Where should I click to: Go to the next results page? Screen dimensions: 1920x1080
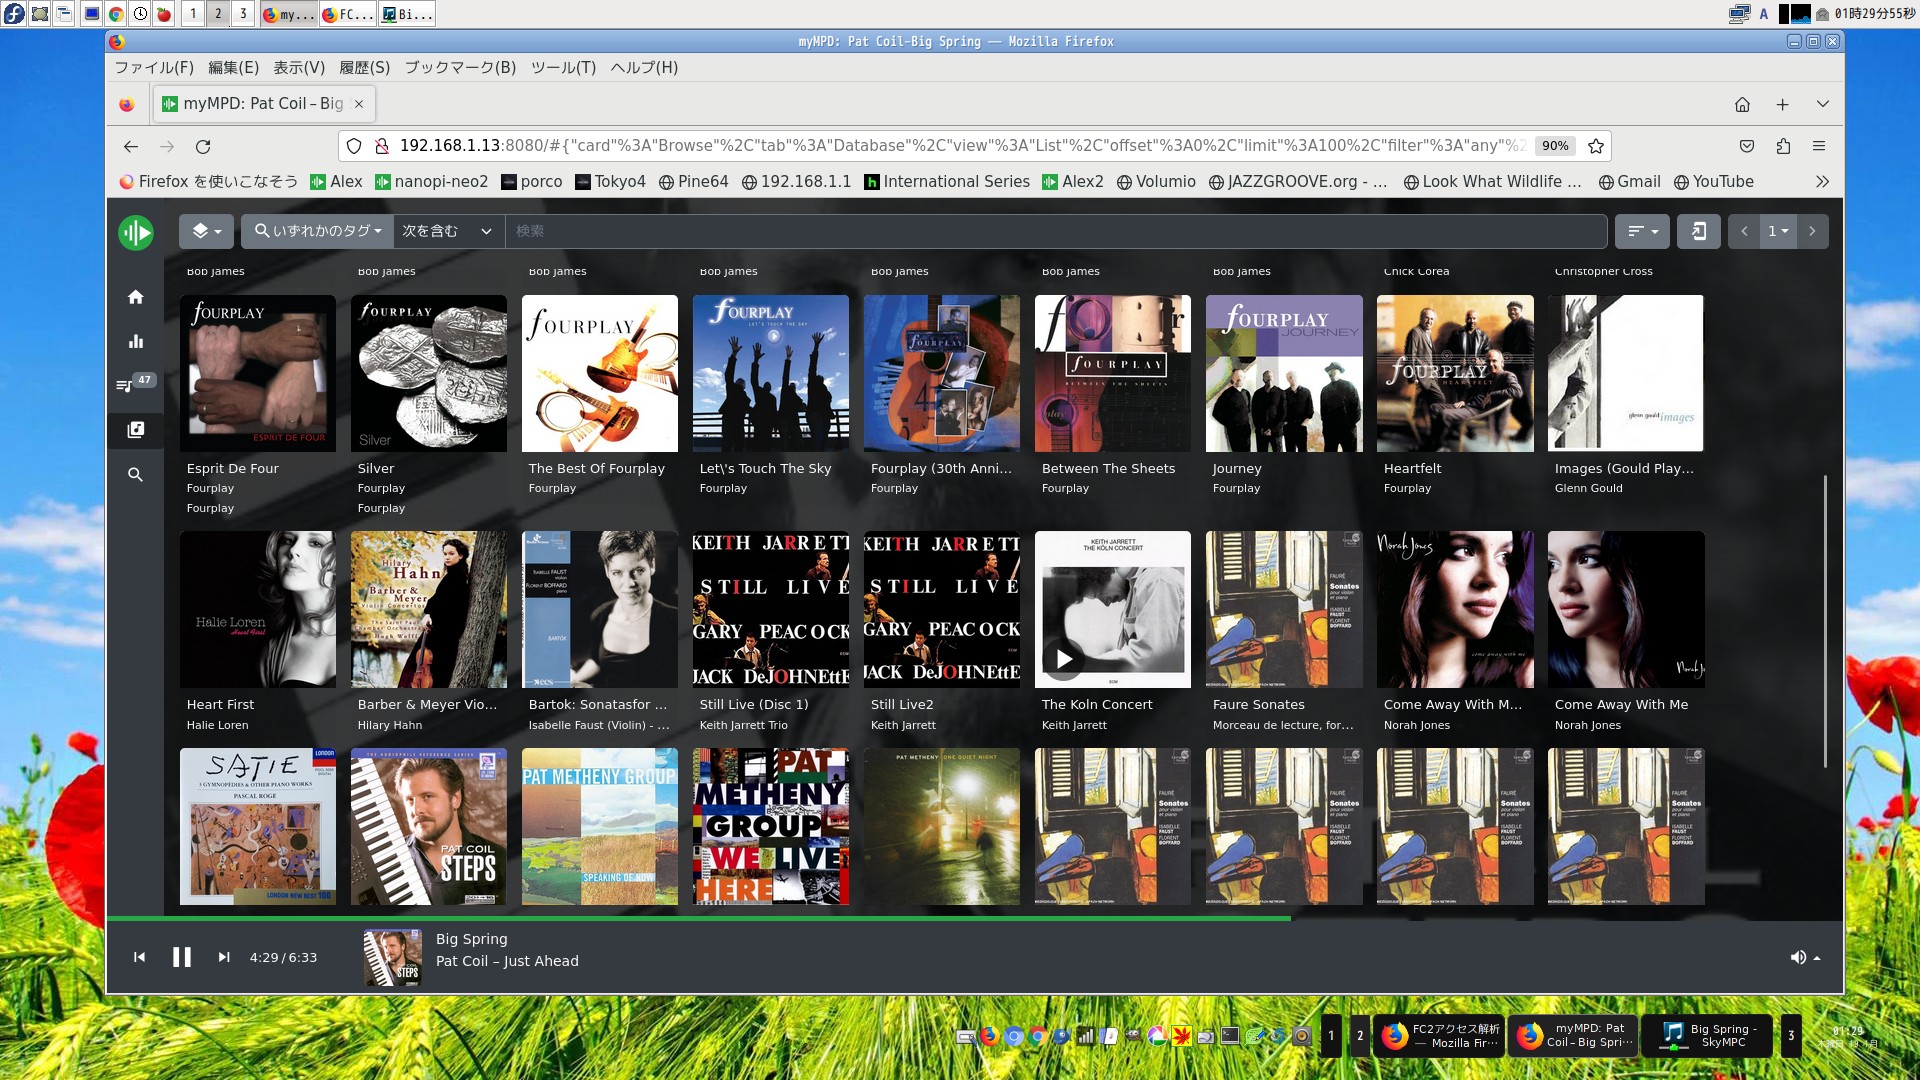coord(1812,231)
